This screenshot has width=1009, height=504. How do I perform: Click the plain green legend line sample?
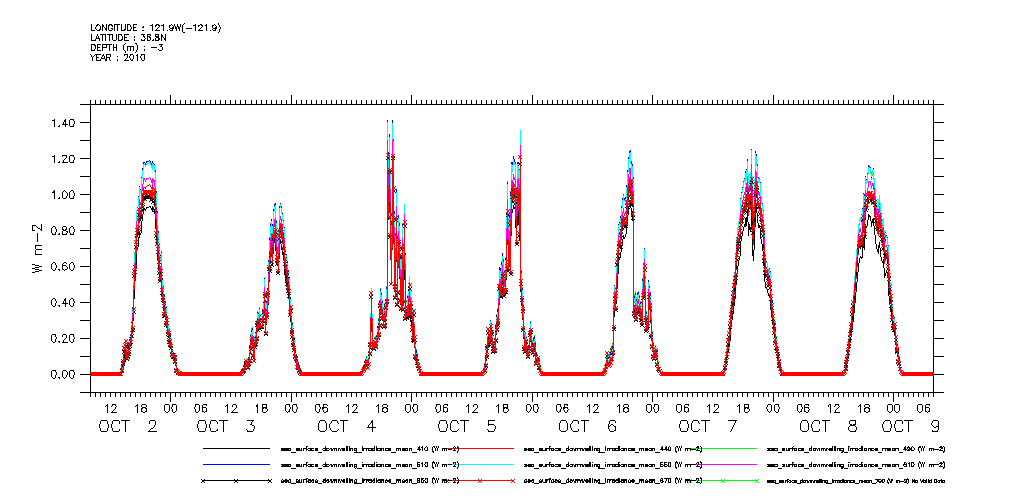coord(723,448)
